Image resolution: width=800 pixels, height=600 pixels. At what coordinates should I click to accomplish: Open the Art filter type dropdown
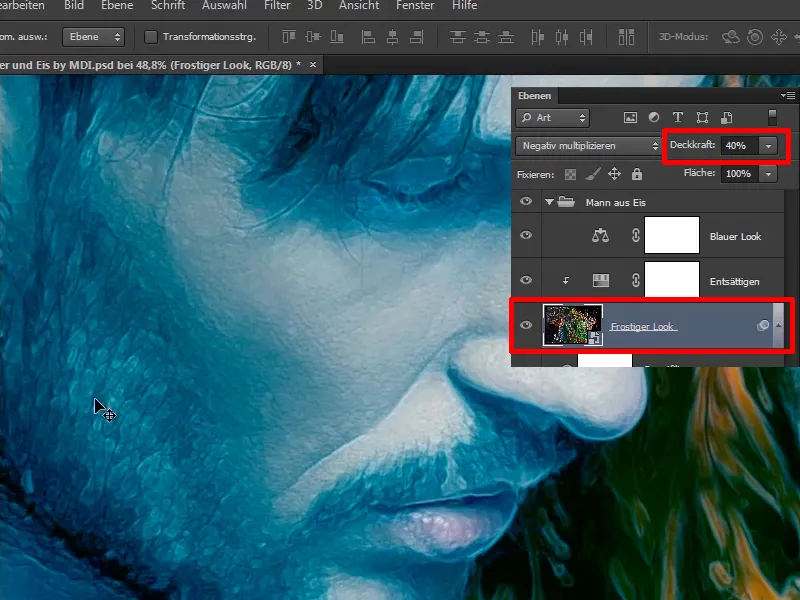coord(553,118)
